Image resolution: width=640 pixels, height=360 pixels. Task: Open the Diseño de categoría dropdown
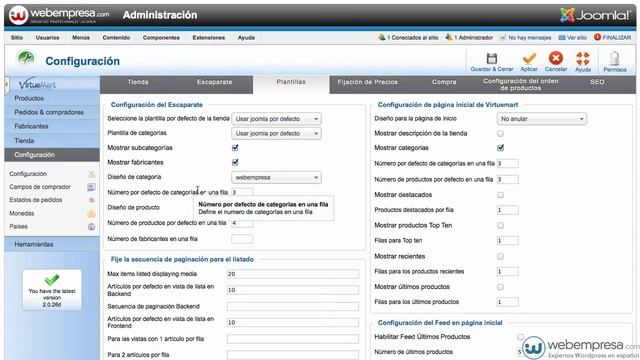pyautogui.click(x=276, y=178)
